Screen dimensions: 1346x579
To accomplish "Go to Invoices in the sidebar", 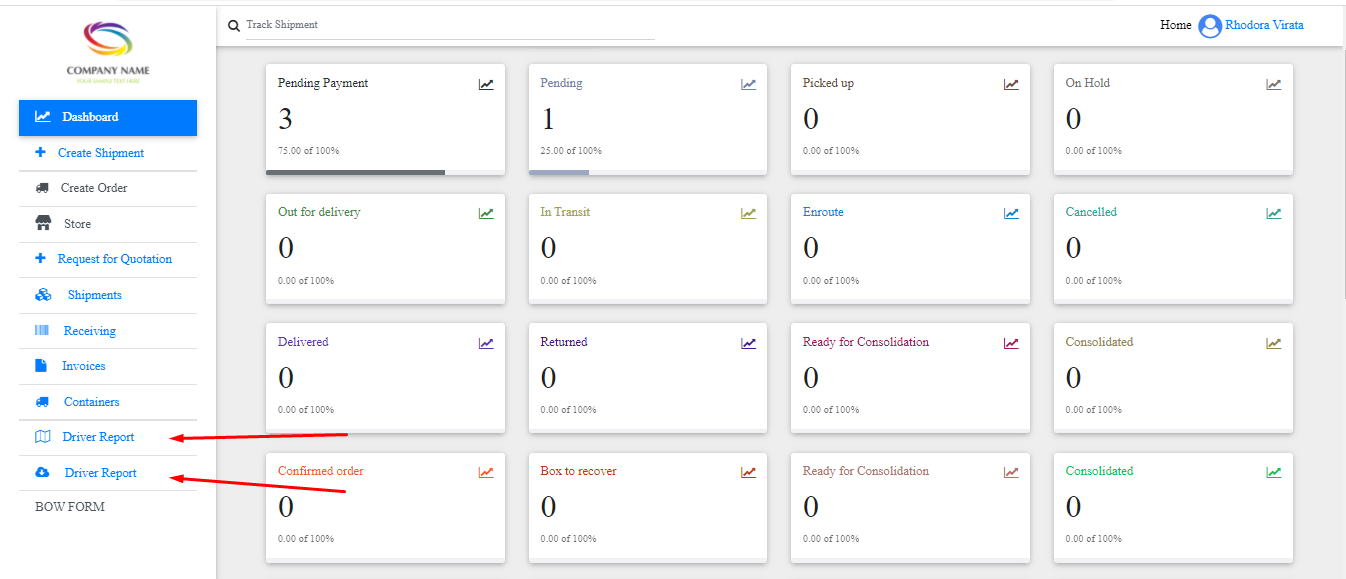I will coord(83,366).
